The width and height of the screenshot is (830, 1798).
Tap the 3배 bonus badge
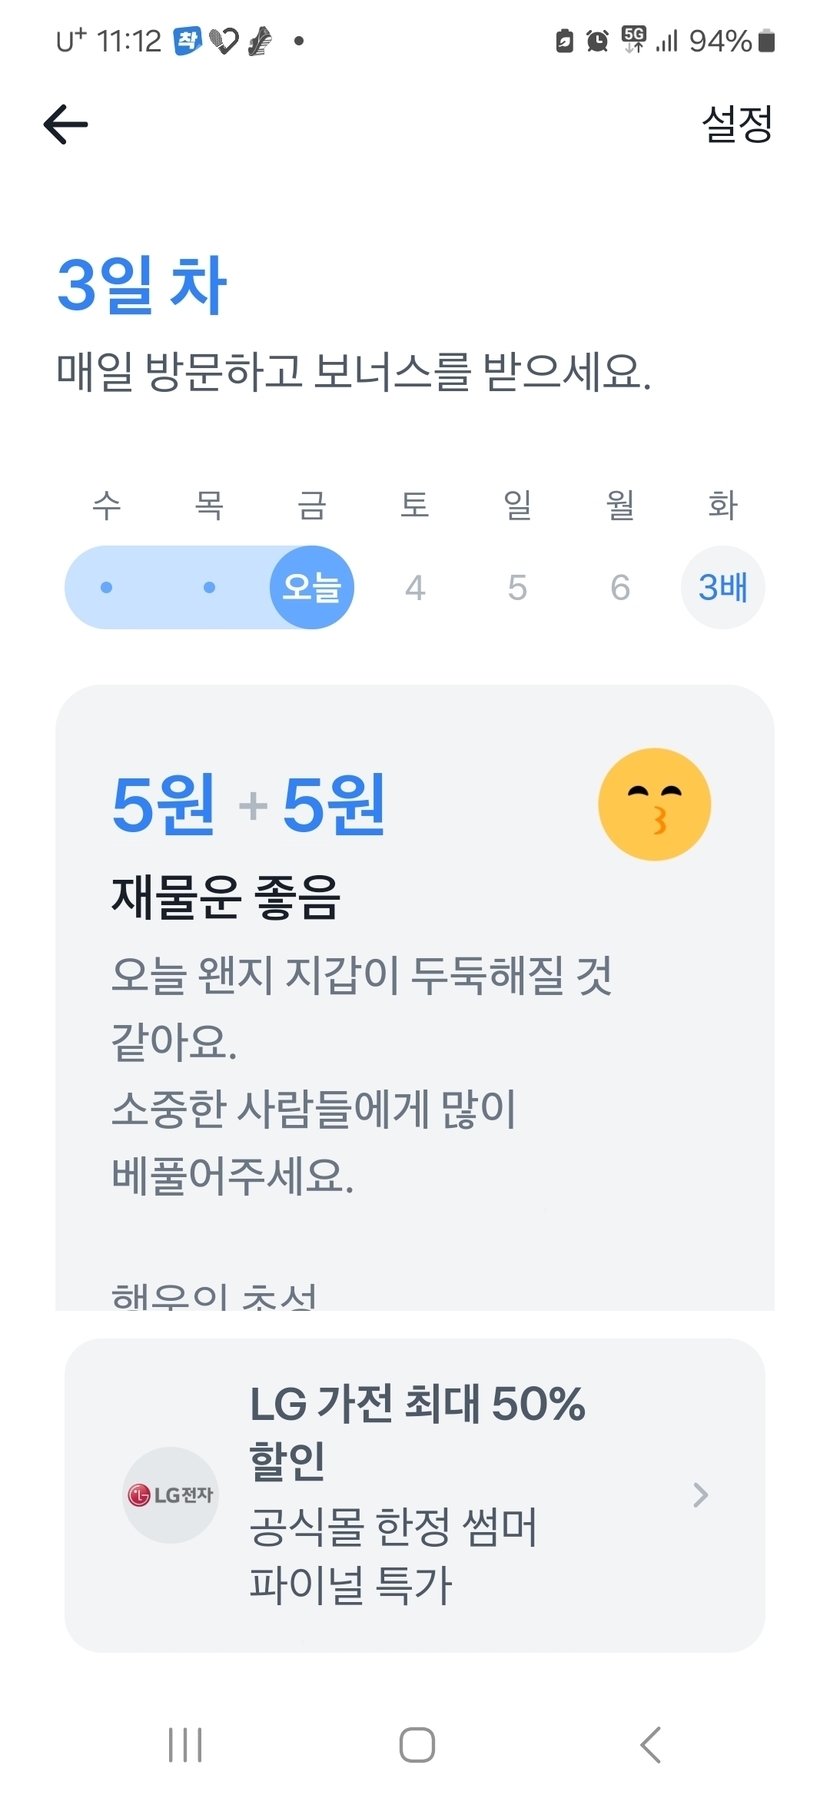point(723,587)
